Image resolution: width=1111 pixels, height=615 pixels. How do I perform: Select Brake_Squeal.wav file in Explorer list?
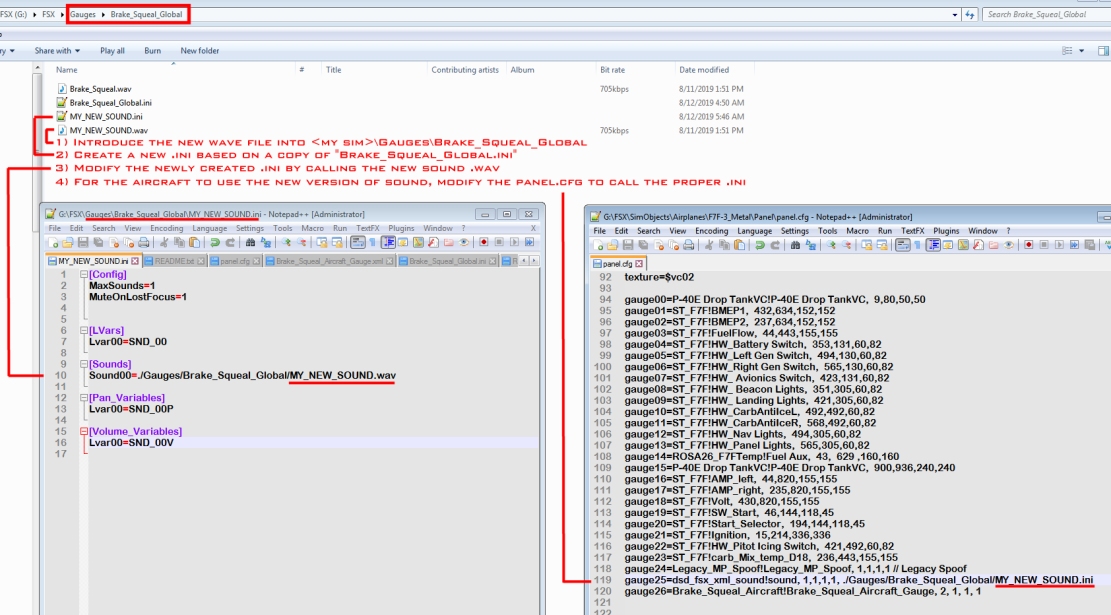pyautogui.click(x=100, y=89)
